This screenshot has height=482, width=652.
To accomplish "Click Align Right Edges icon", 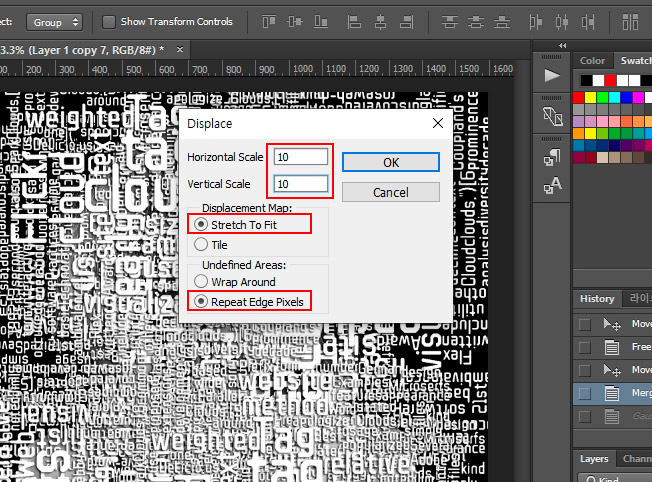I will 407,22.
